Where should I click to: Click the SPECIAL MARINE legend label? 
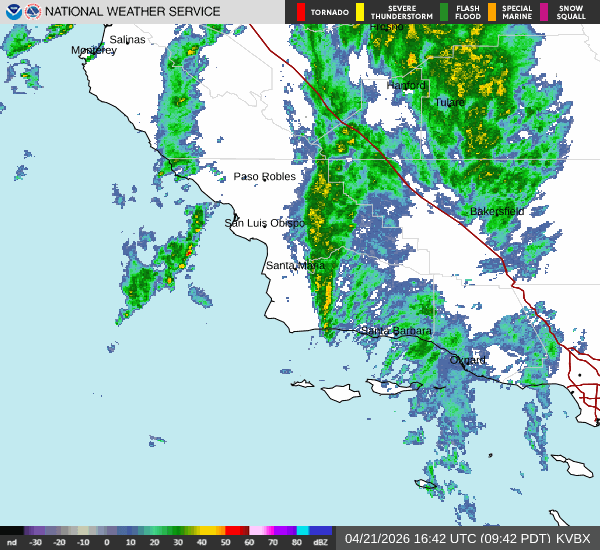(517, 12)
